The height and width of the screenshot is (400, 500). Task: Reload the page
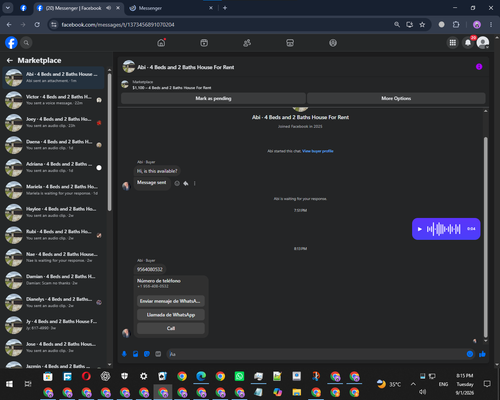37,25
